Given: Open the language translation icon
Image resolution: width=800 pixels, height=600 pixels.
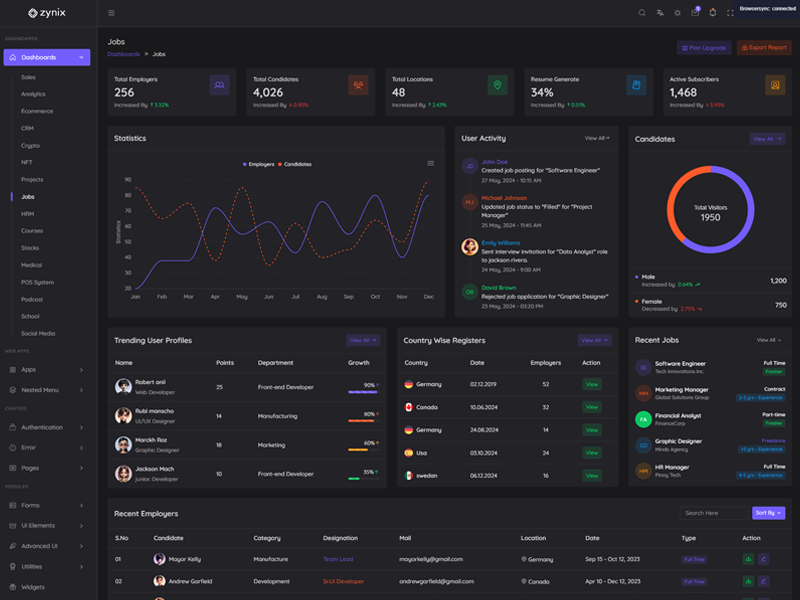Looking at the screenshot, I should click(660, 13).
